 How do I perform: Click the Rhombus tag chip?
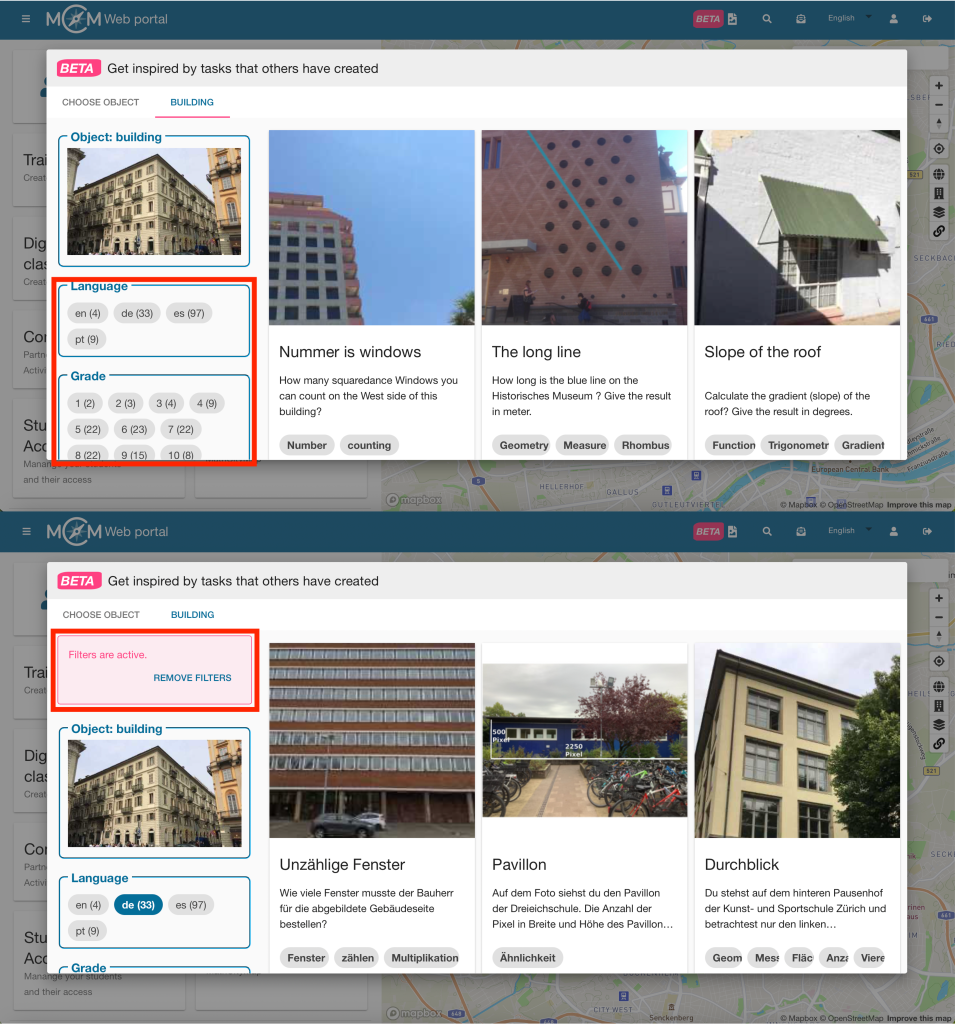tap(645, 445)
